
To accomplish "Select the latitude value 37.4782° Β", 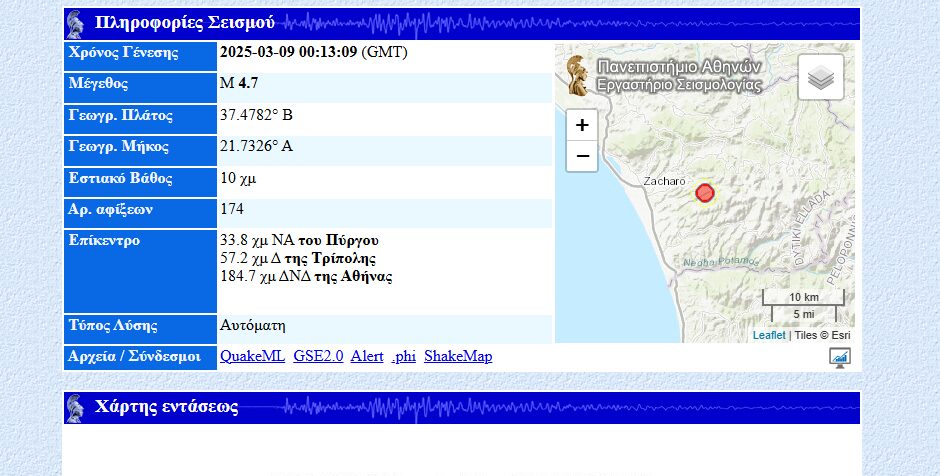I will tap(256, 115).
